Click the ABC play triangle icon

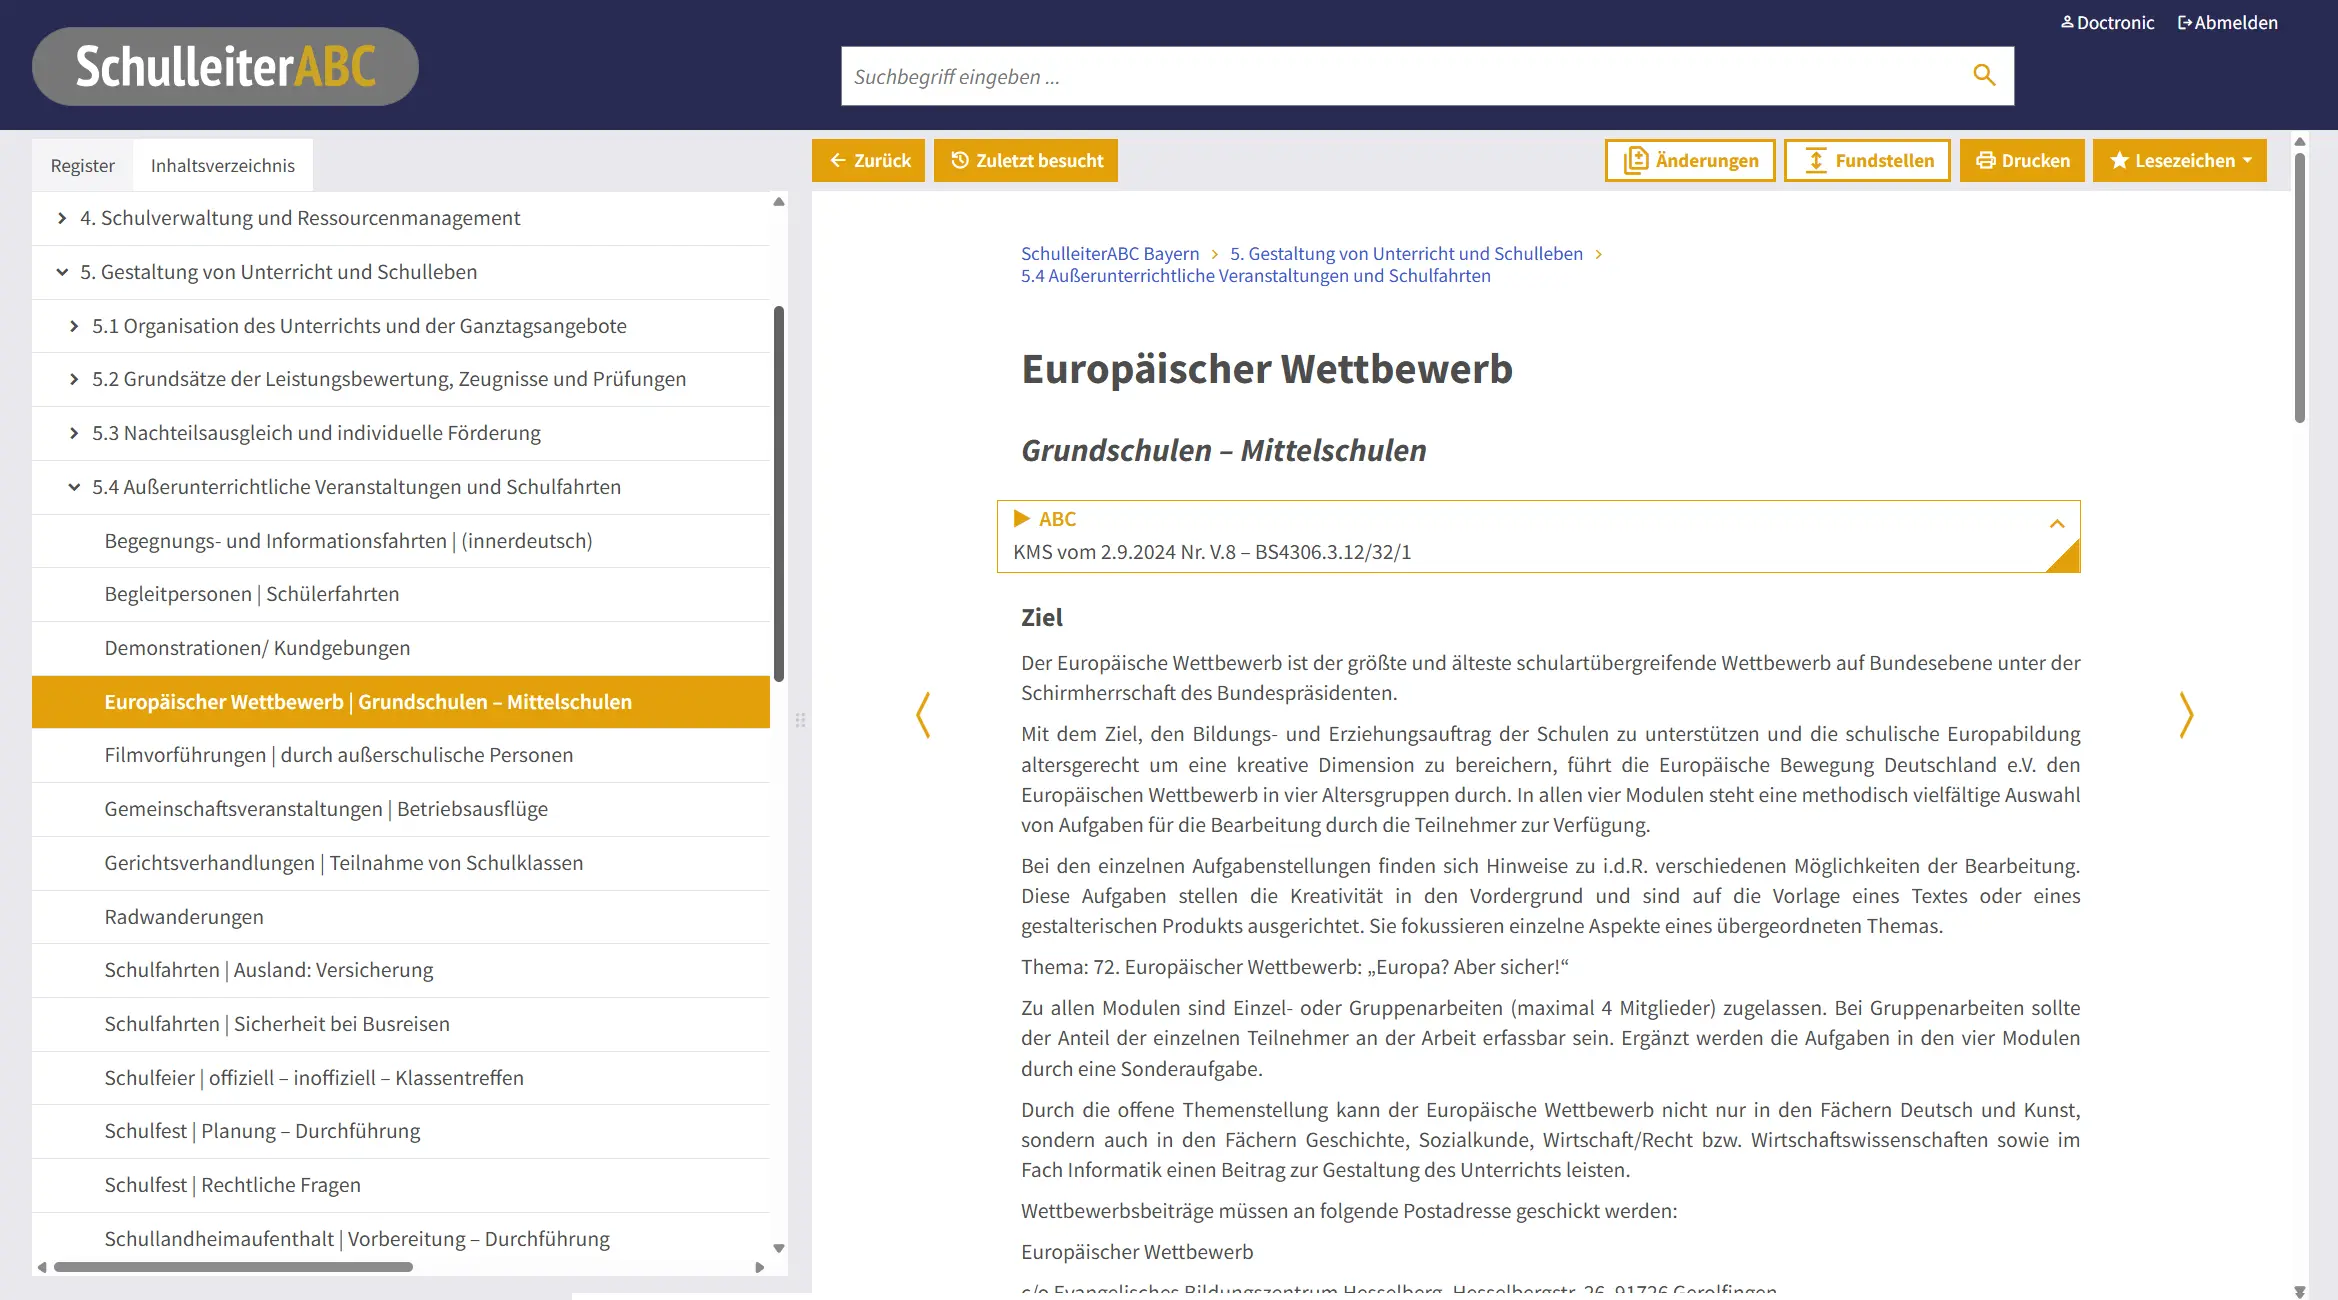click(x=1021, y=518)
